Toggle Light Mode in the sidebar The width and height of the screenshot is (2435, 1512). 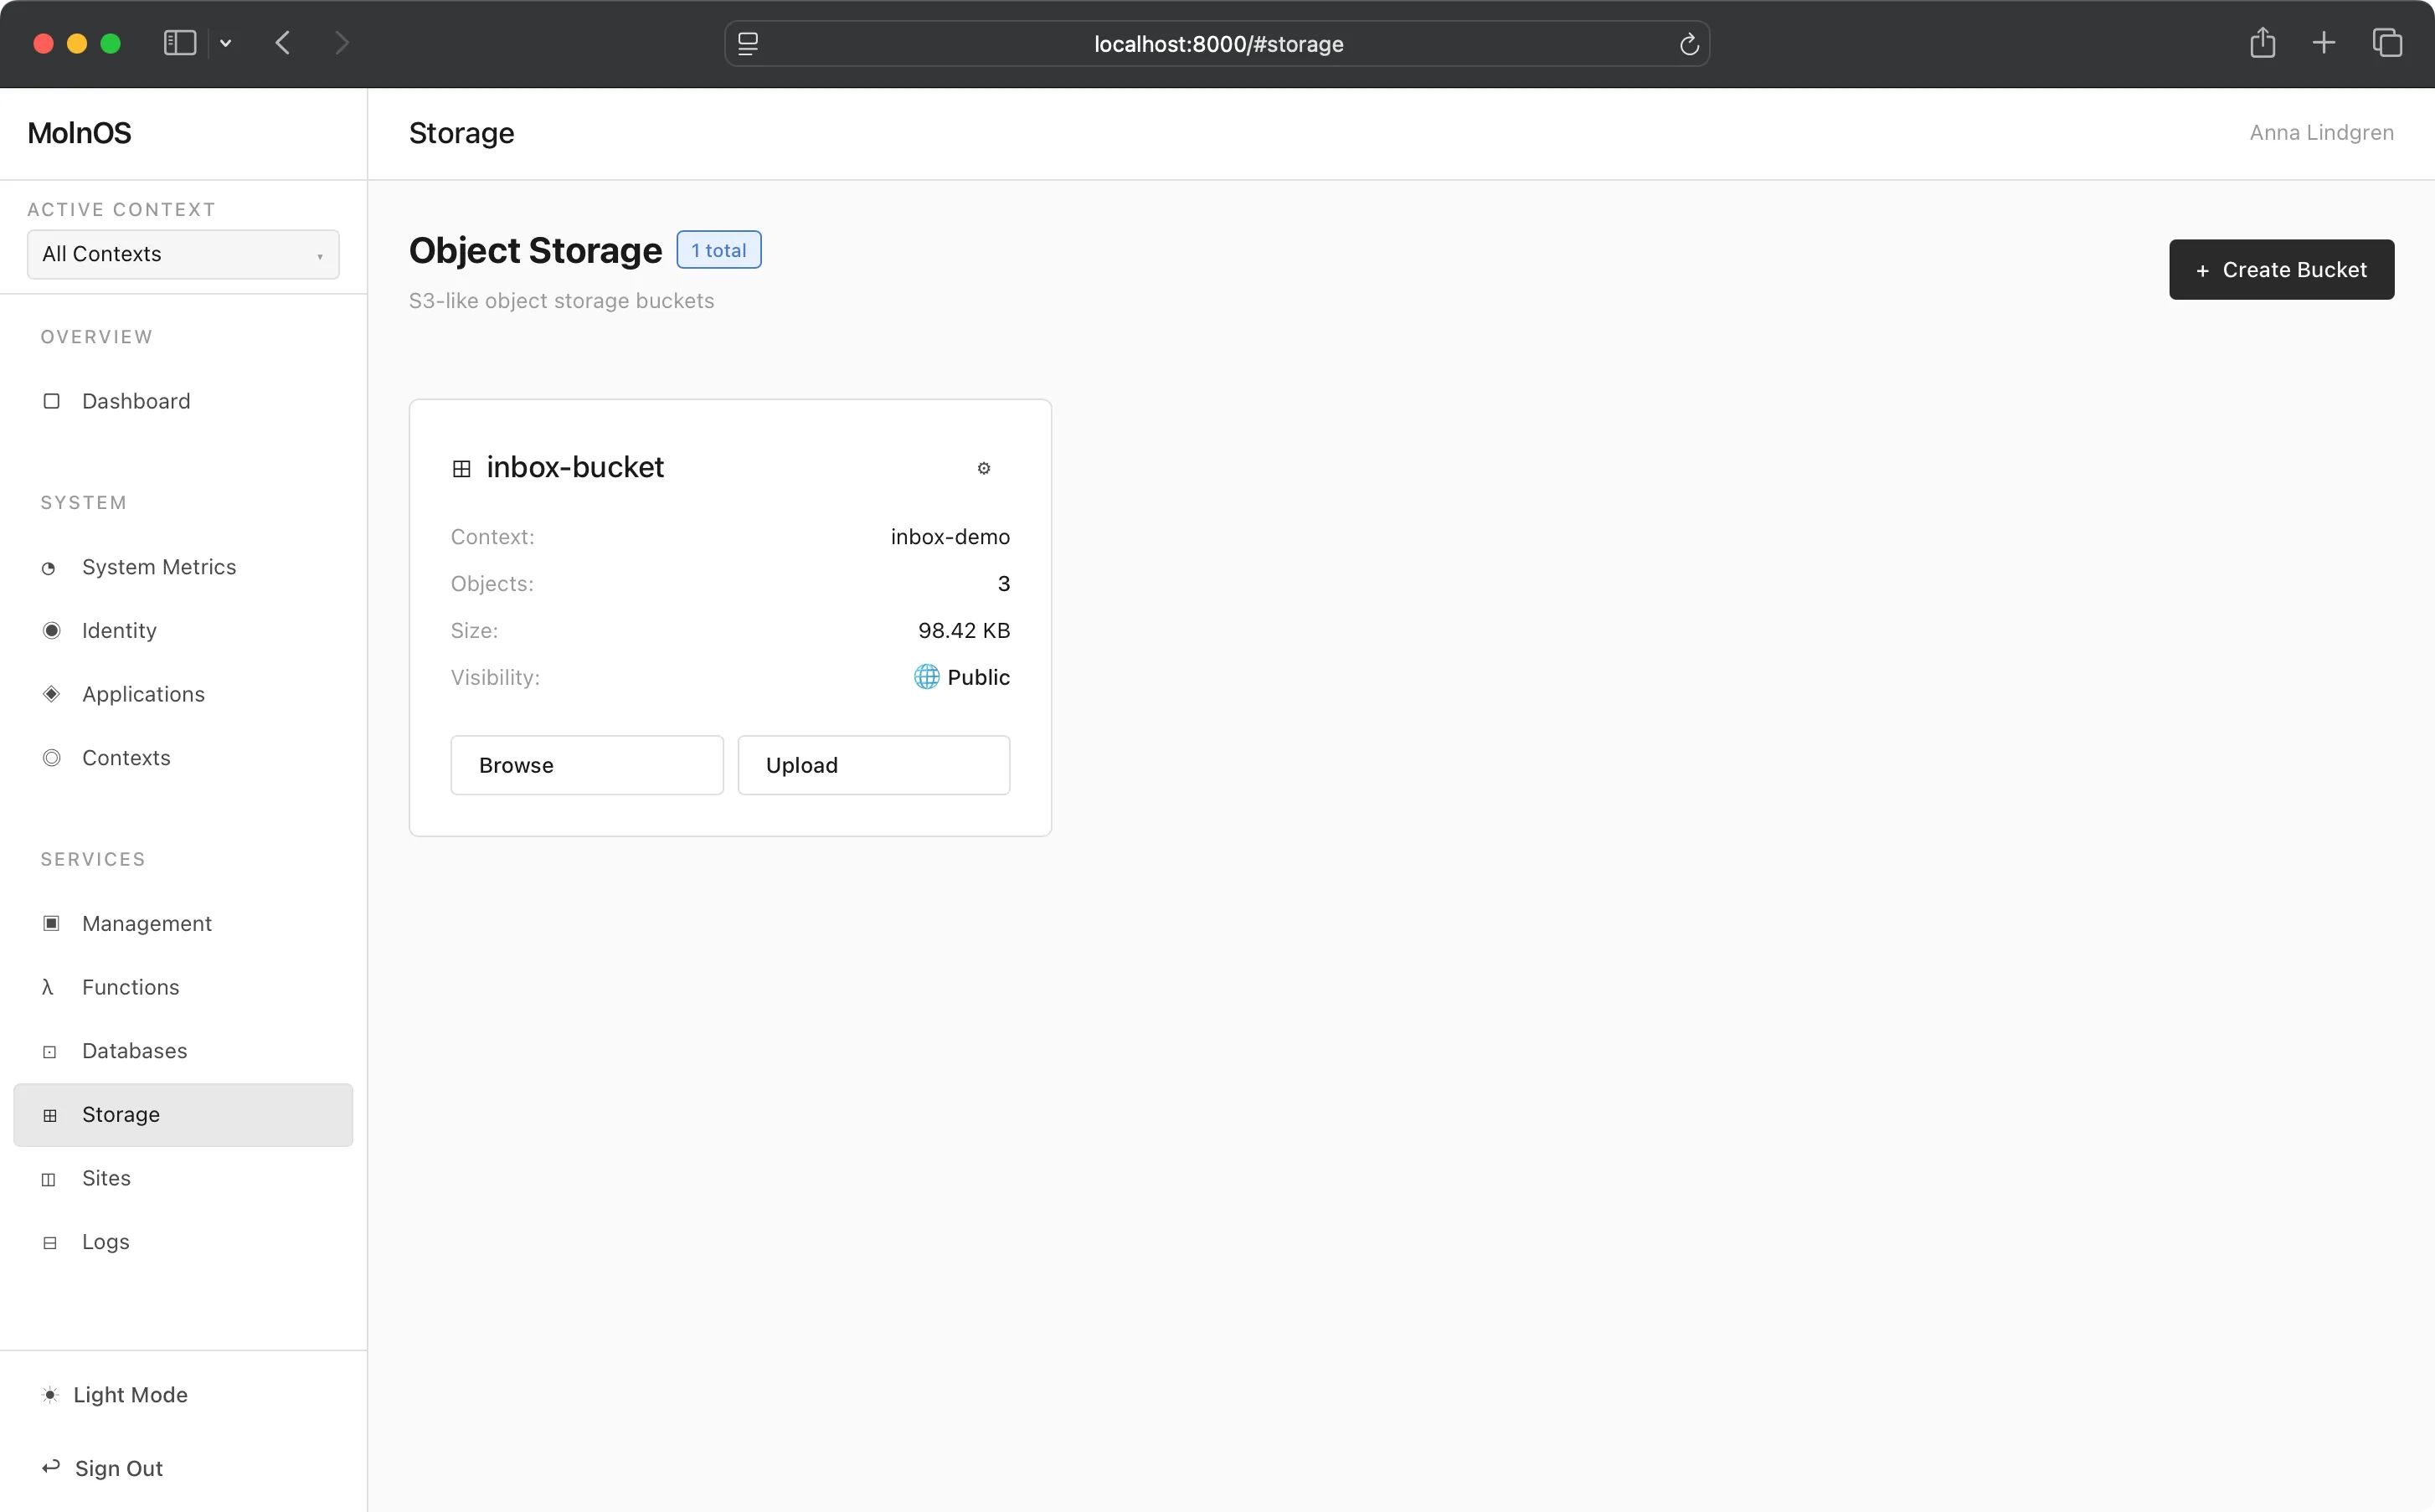click(x=129, y=1394)
